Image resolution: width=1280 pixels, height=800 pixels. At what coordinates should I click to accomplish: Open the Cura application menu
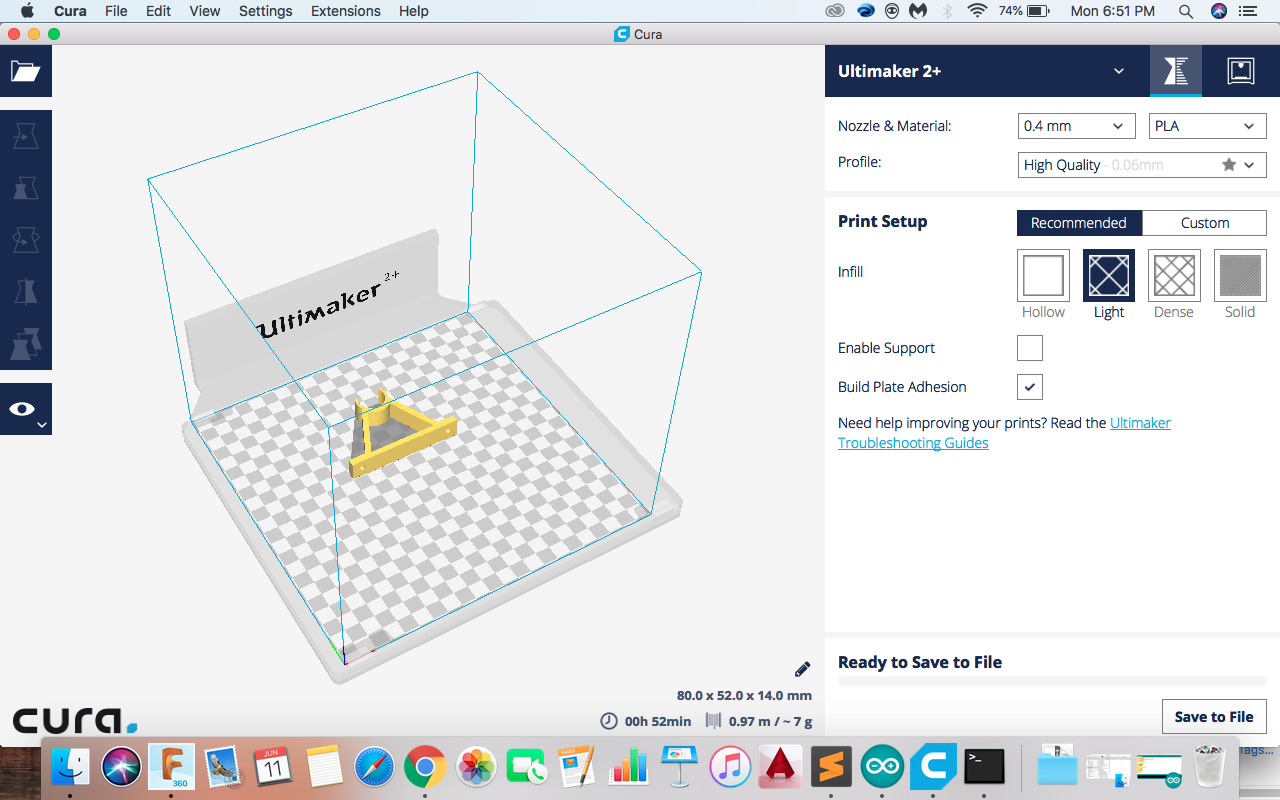tap(69, 11)
